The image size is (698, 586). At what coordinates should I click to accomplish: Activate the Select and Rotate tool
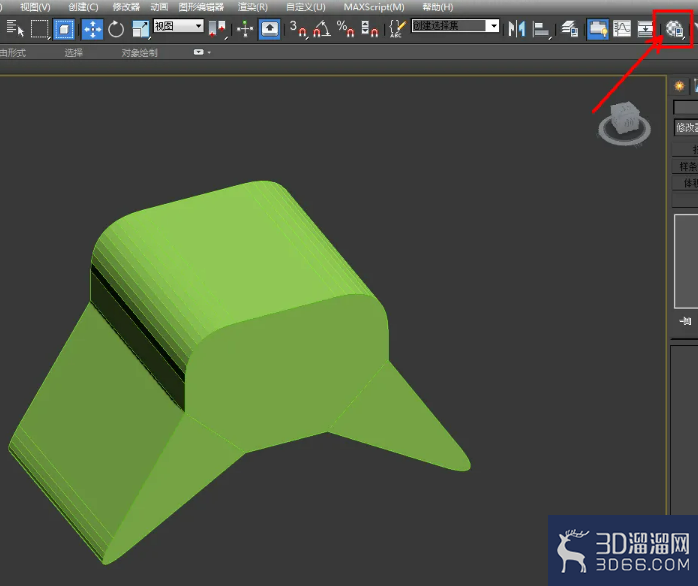coord(116,29)
